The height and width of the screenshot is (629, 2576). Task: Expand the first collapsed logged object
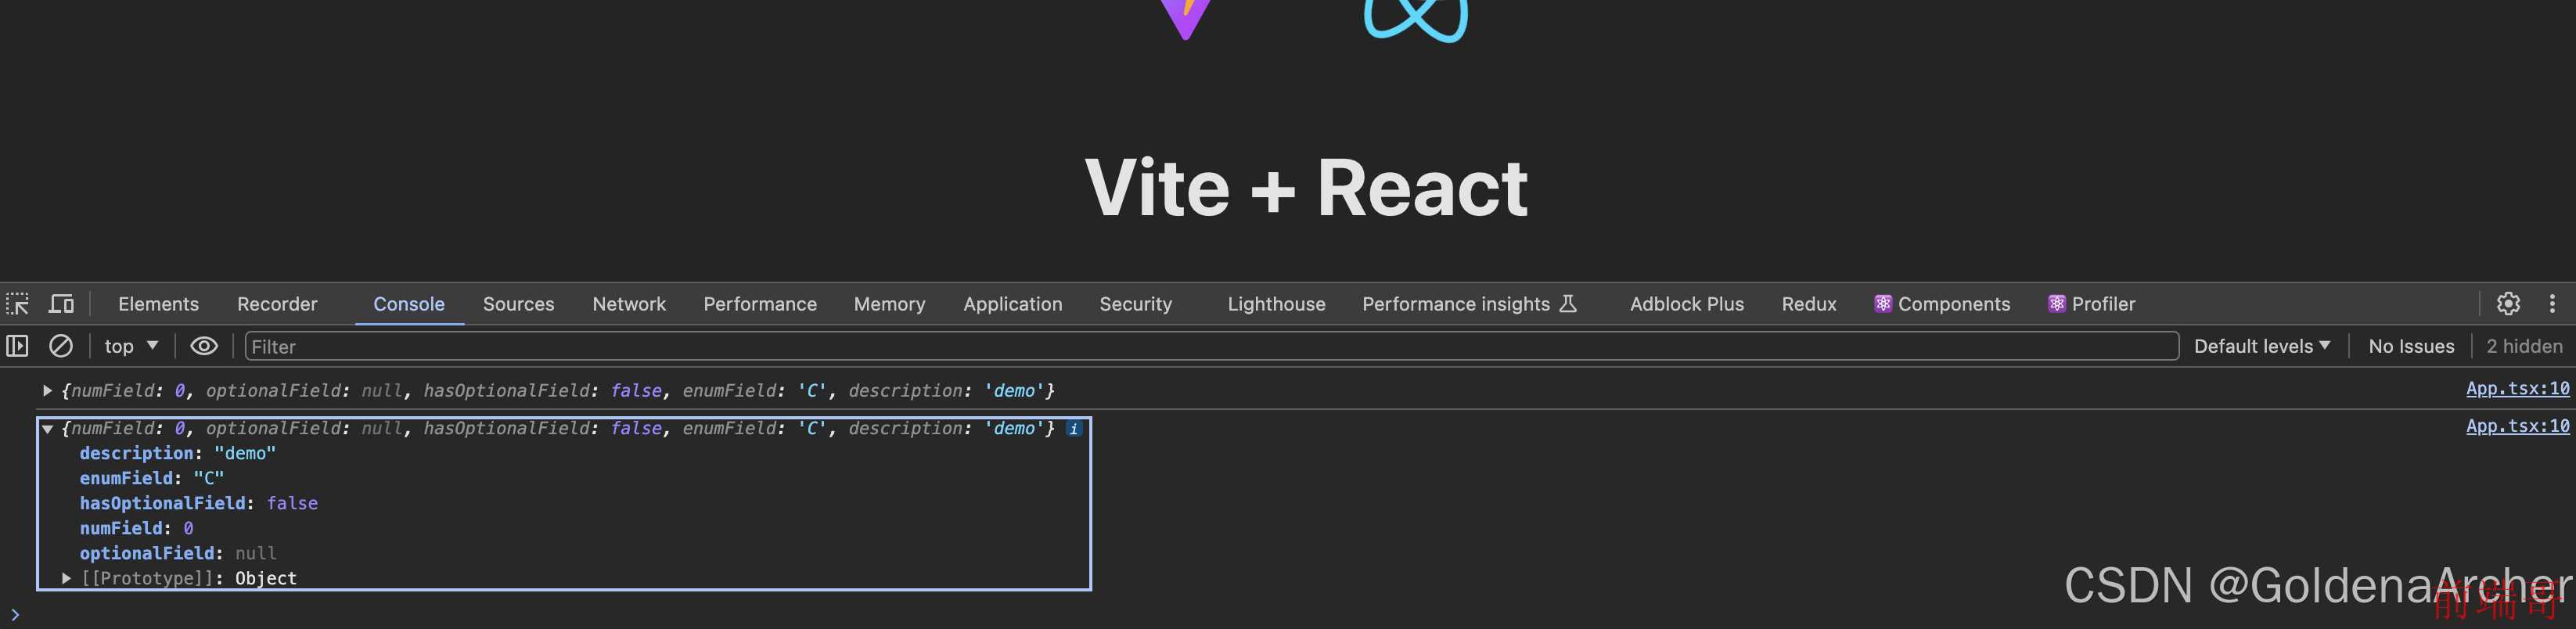[x=47, y=391]
